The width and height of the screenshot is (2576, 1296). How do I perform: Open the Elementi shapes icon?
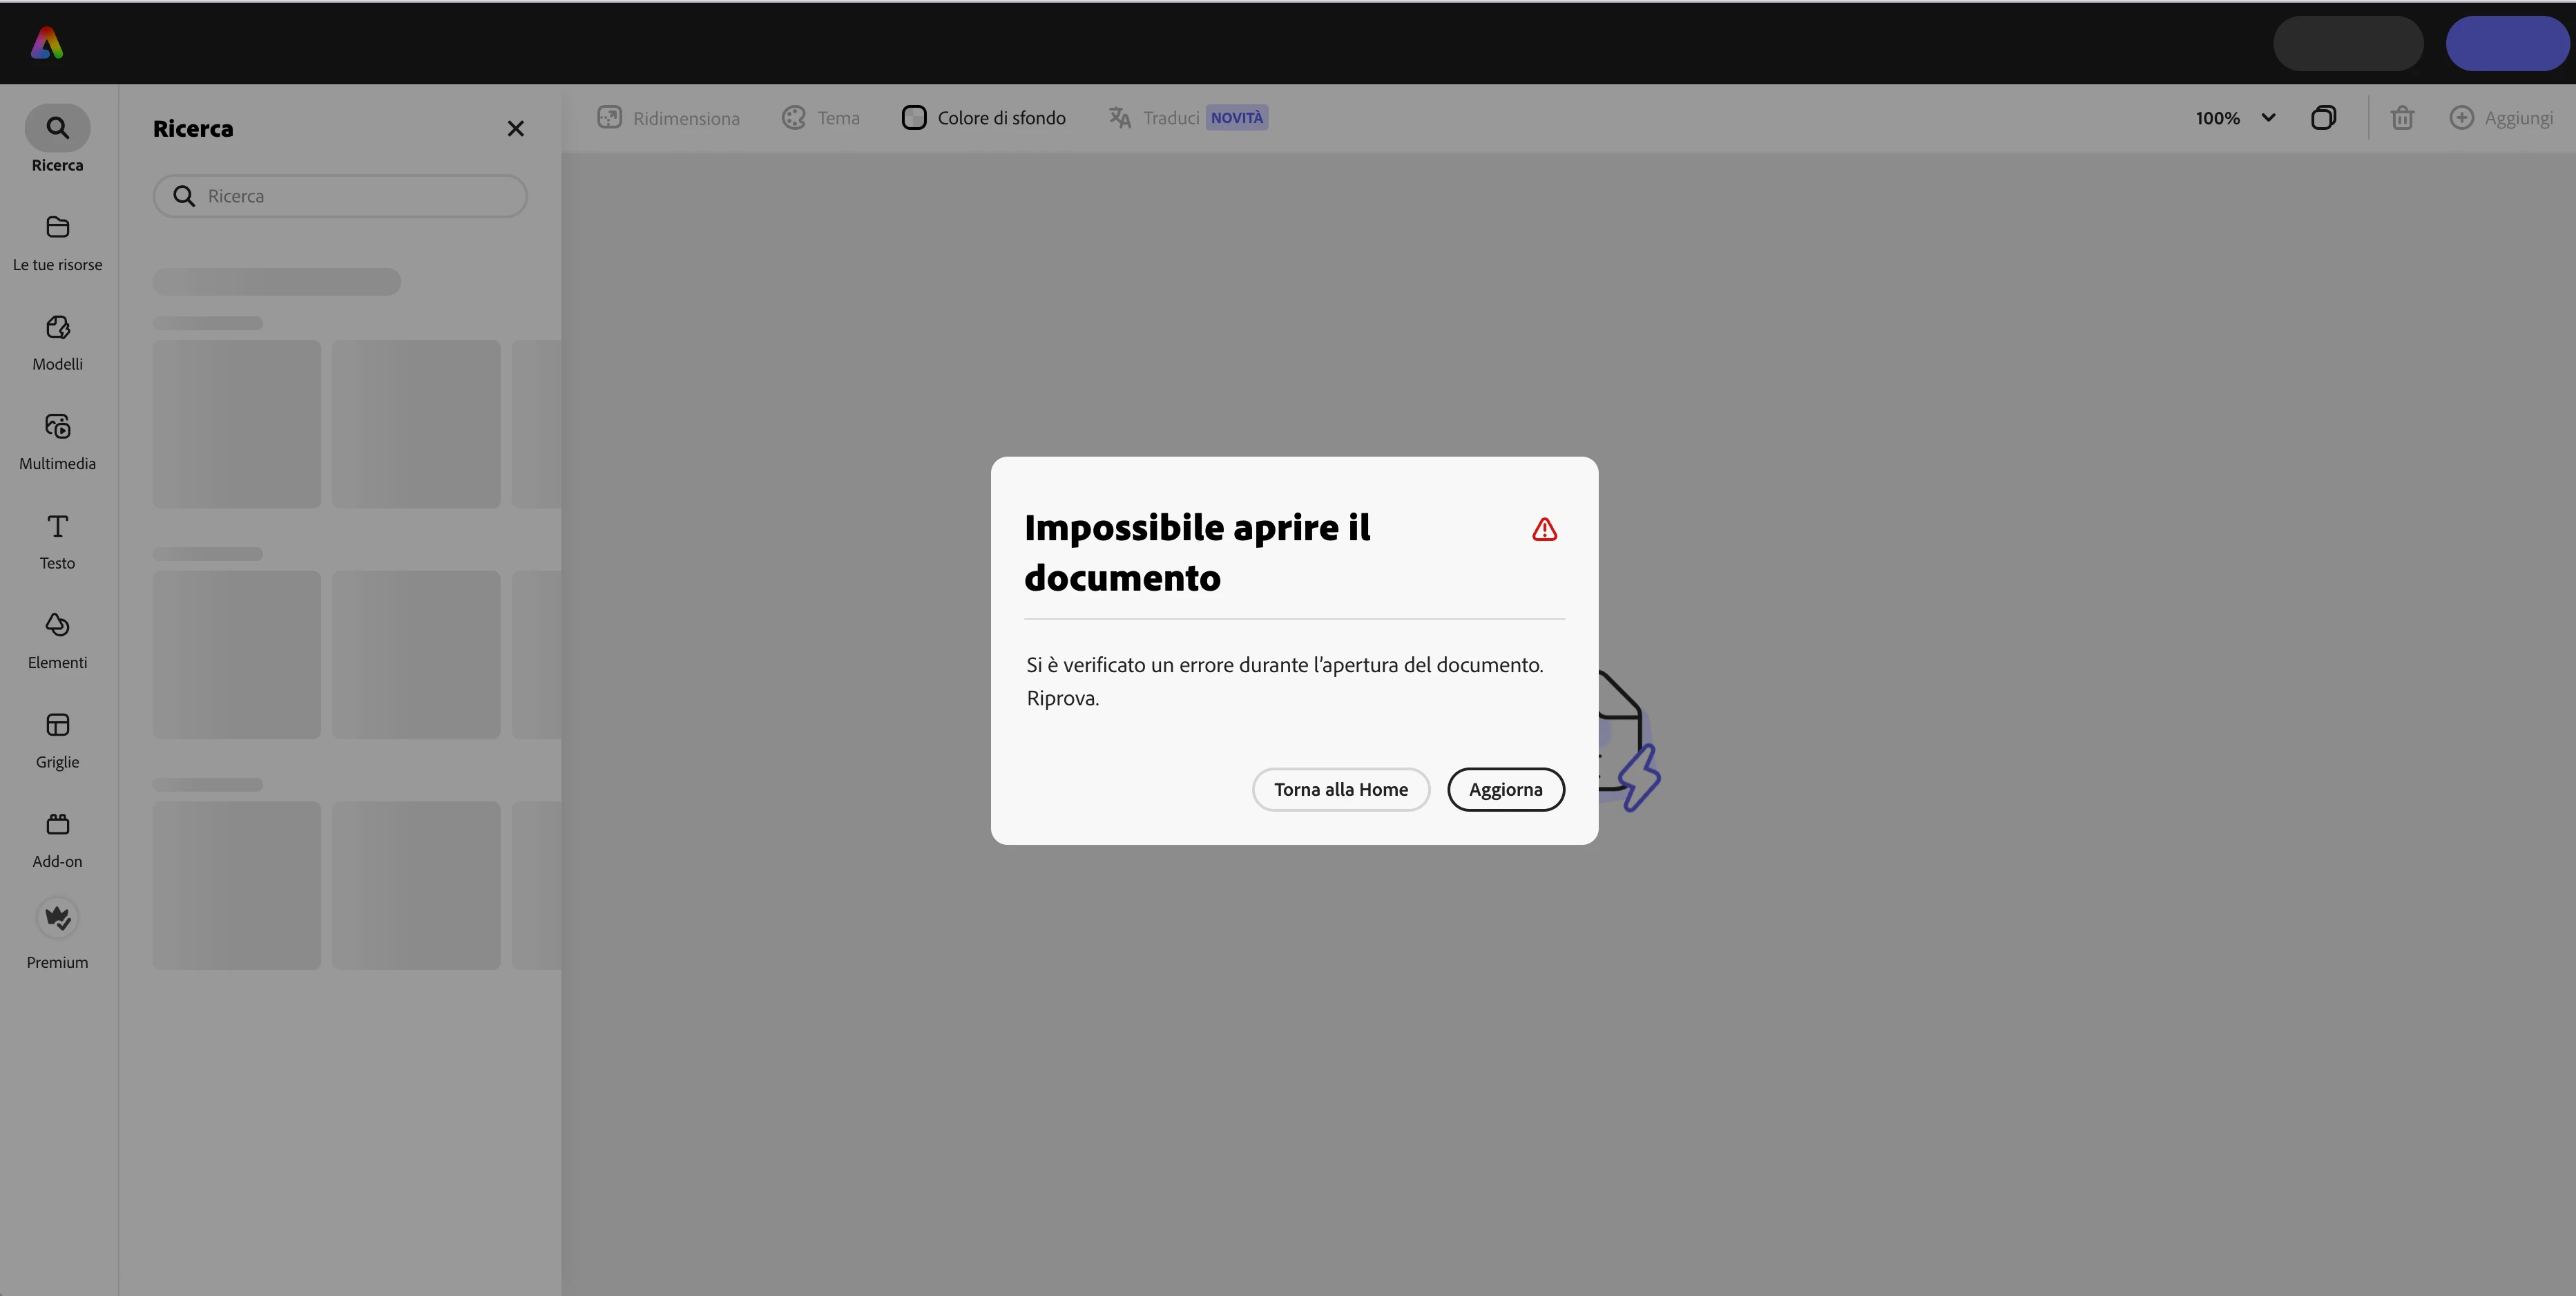(x=57, y=626)
